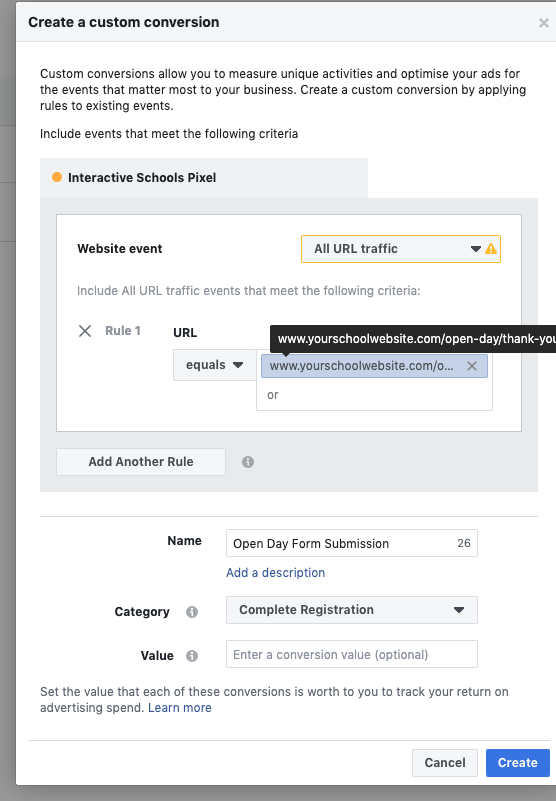
Task: Open the All URL traffic dropdown
Action: point(401,249)
